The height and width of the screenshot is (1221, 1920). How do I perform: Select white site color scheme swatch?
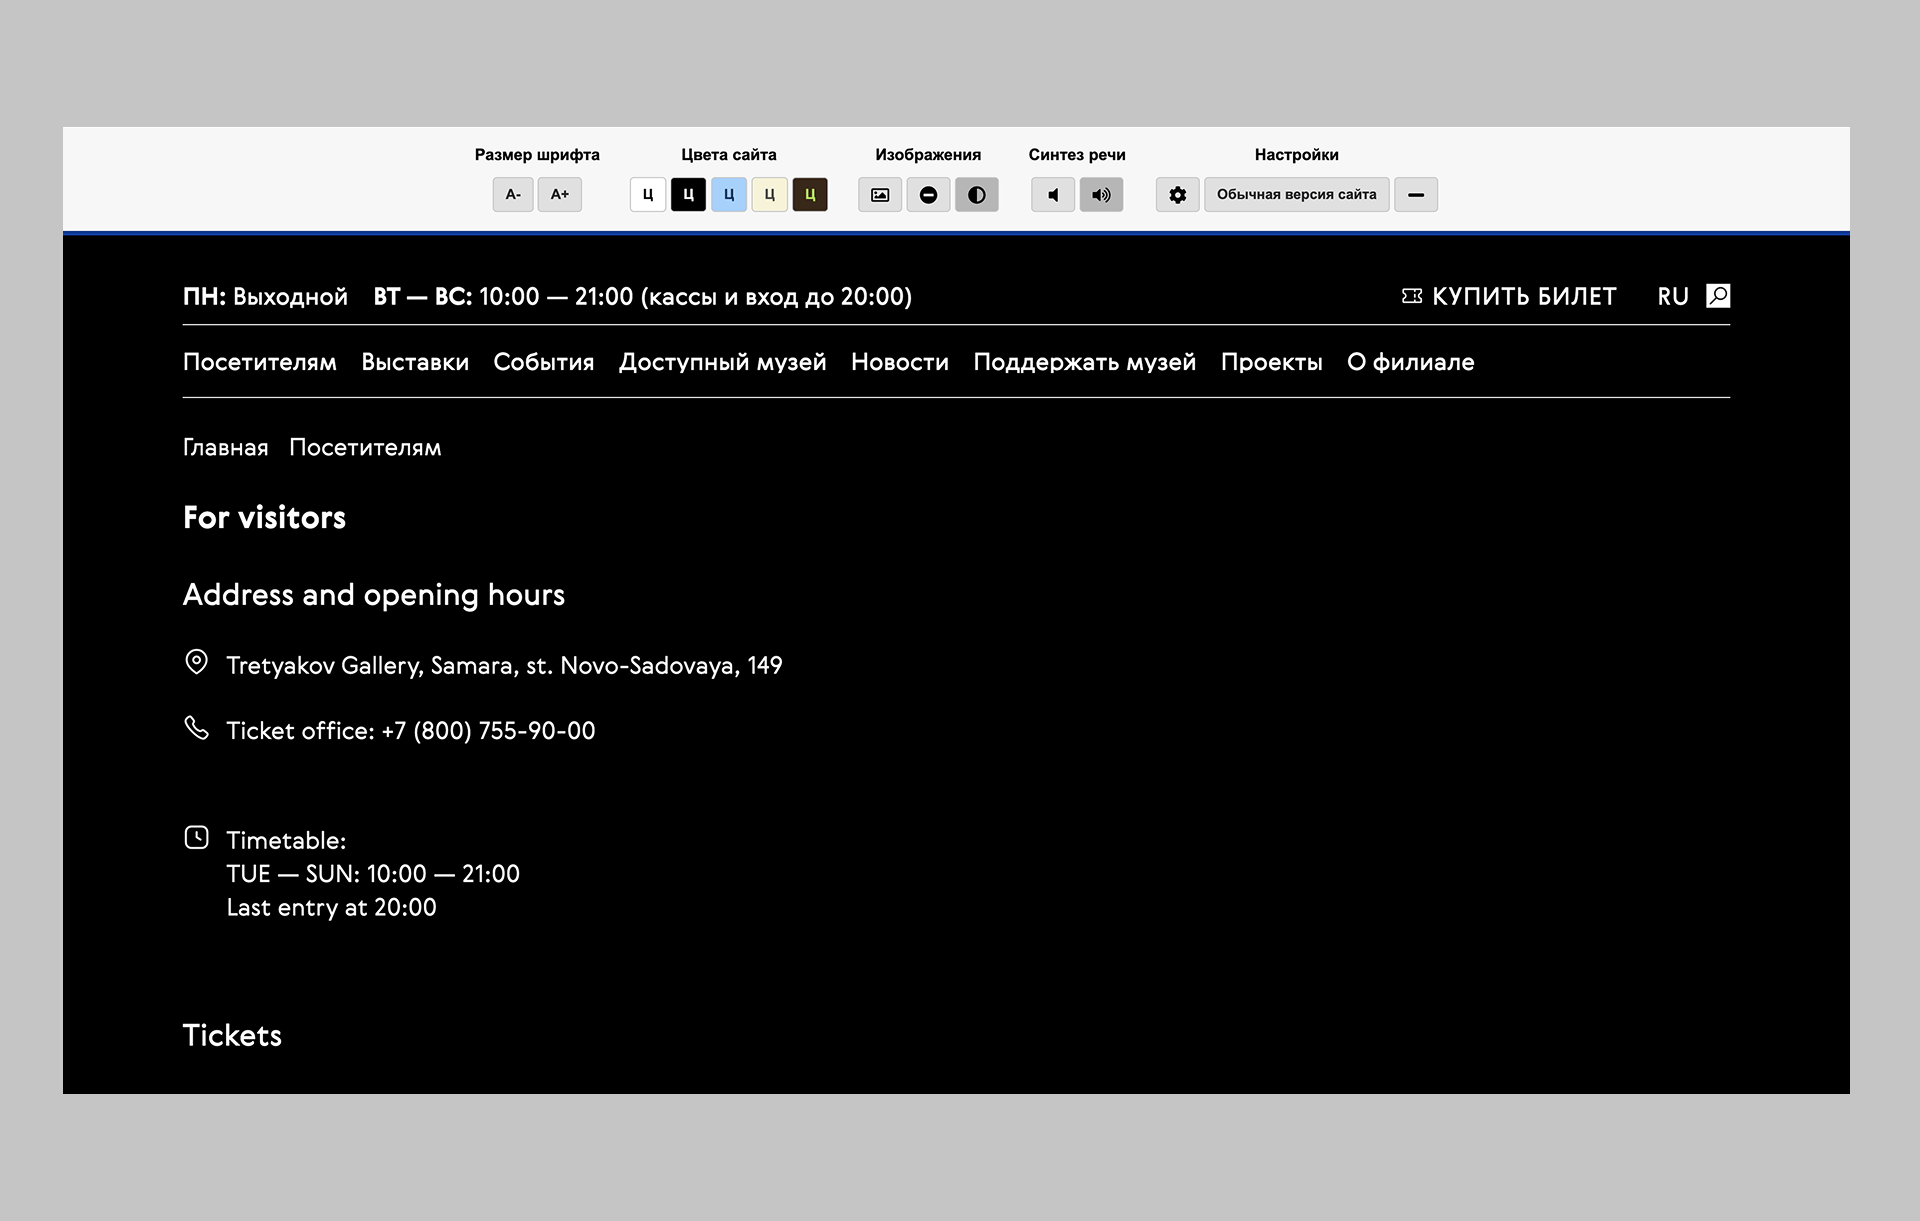[x=648, y=195]
